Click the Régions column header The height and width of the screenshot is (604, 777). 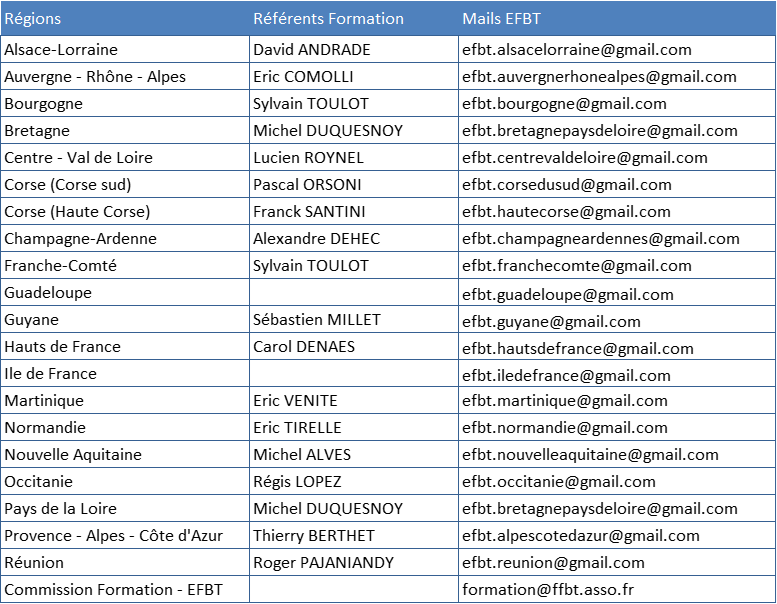(x=125, y=19)
